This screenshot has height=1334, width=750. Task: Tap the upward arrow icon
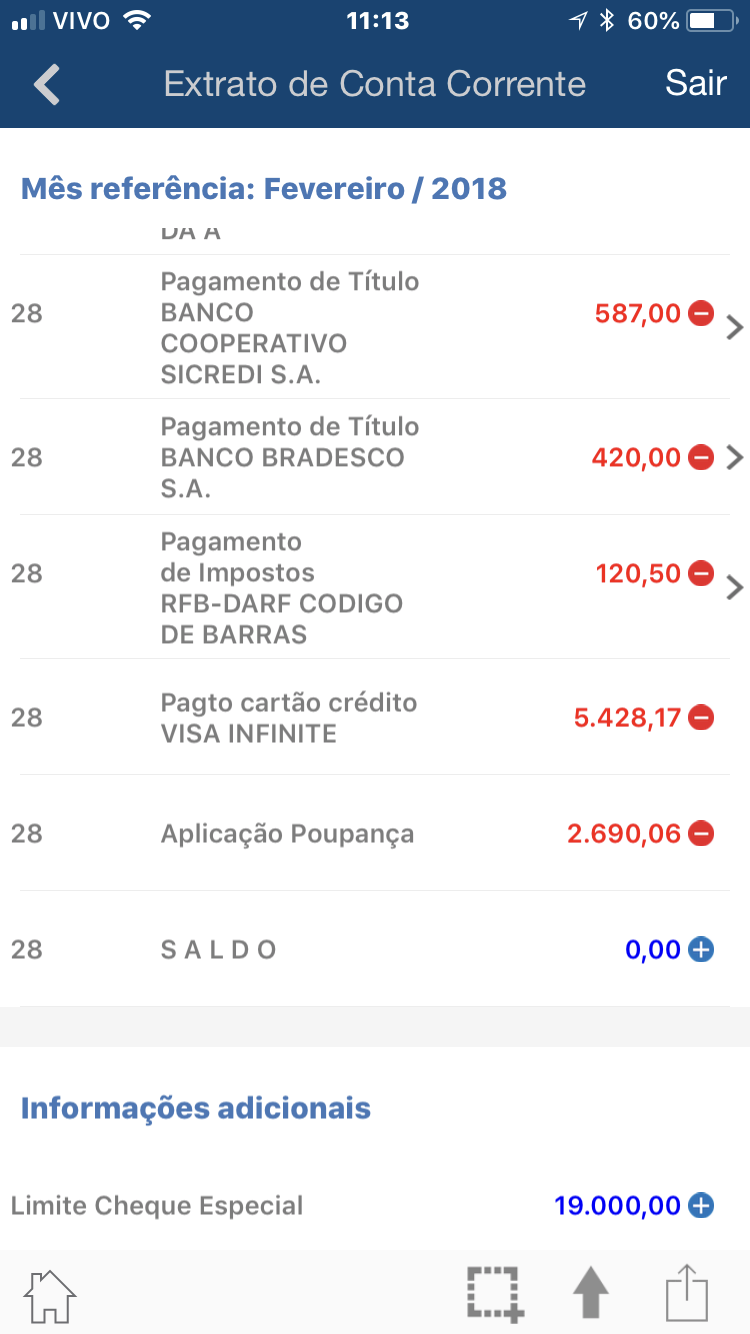click(590, 1294)
